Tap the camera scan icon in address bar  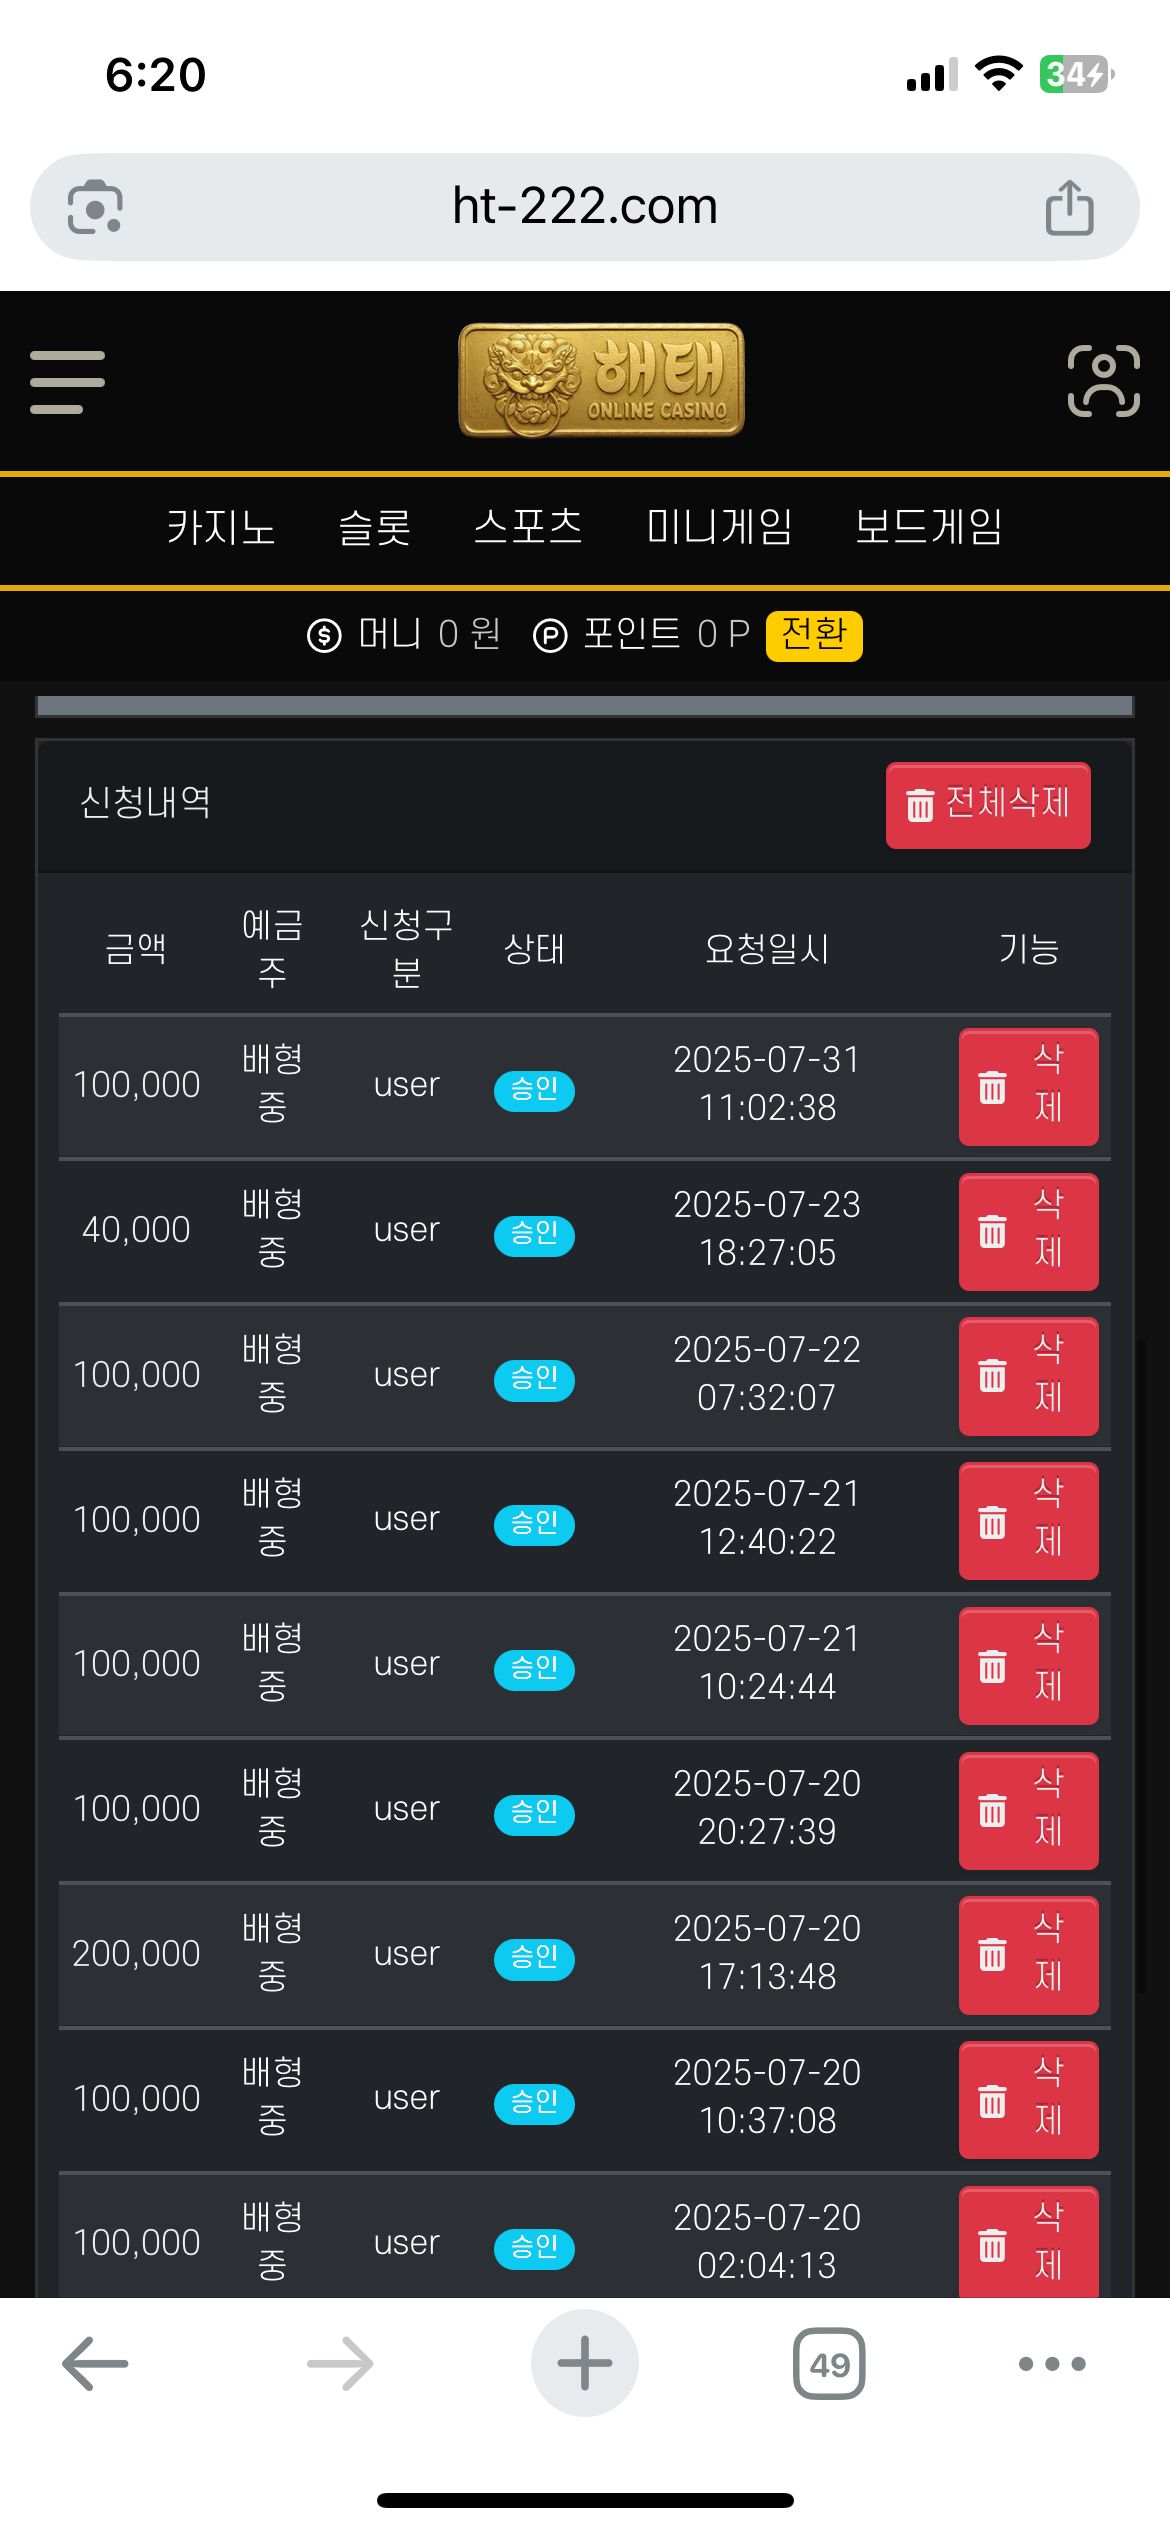point(95,208)
